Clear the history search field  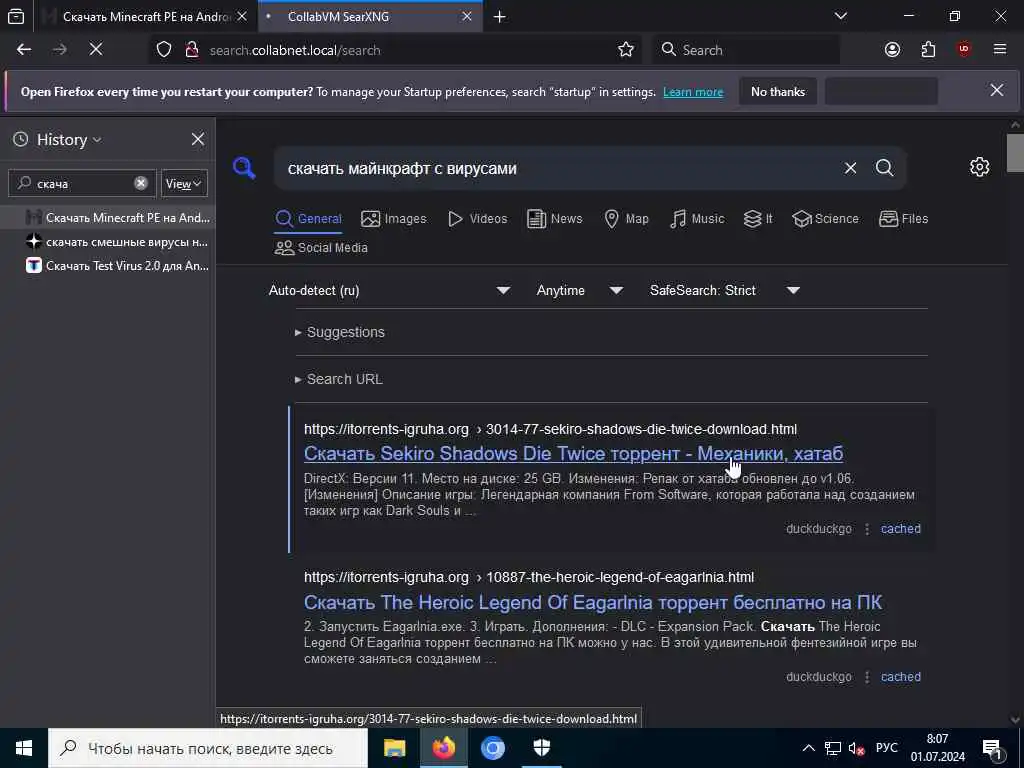tap(140, 184)
